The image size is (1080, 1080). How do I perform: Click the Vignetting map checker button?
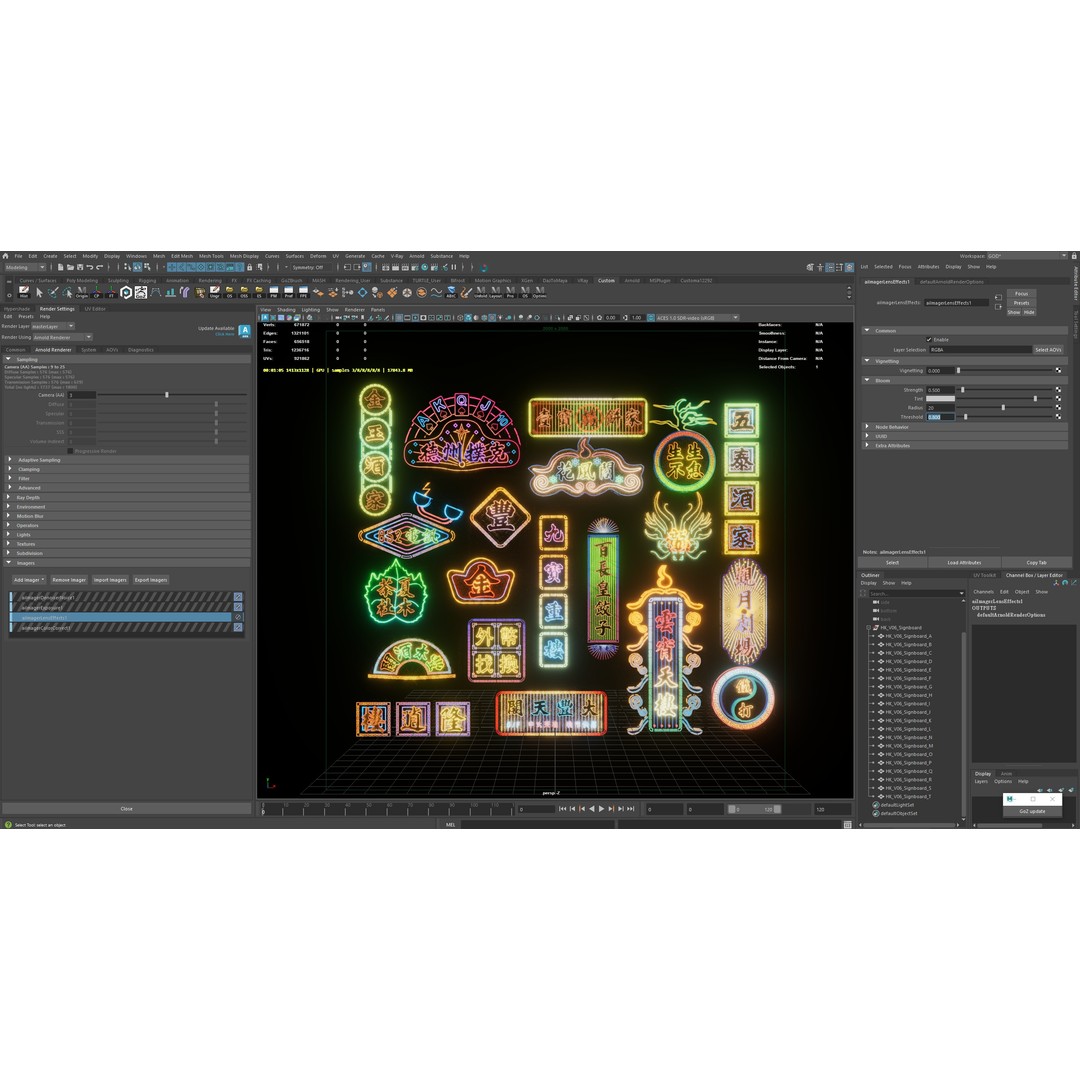[1059, 371]
